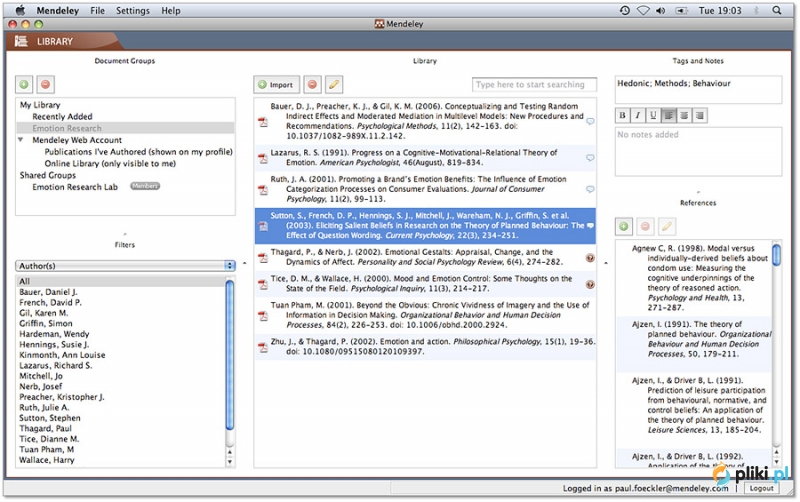Viewport: 800px width, 502px height.
Task: Click note bubble icon on Lazarus entry
Action: [590, 158]
